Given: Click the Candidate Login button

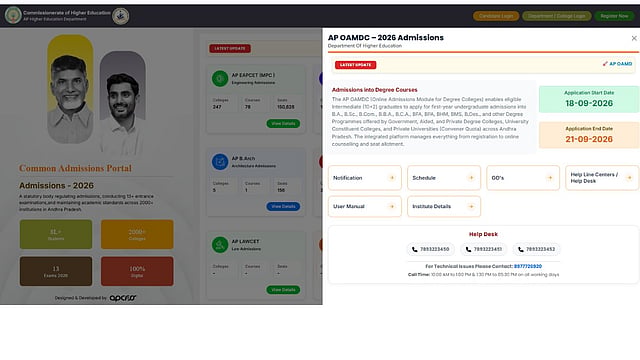Looking at the screenshot, I should point(496,16).
